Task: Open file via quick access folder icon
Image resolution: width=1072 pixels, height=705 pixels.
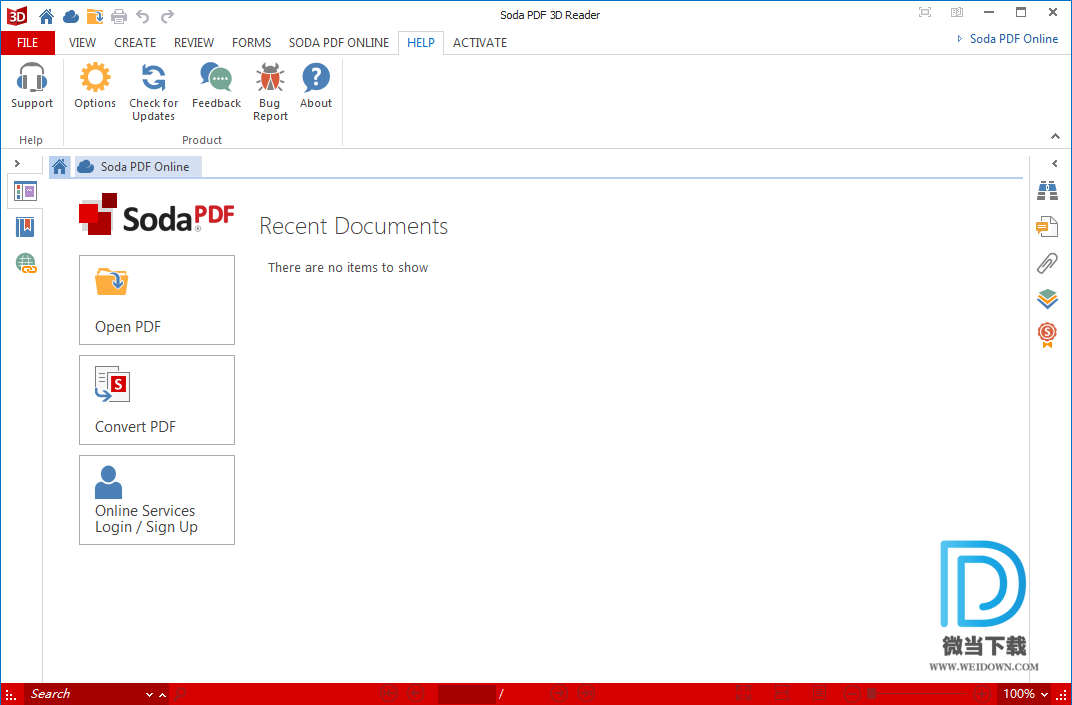Action: pyautogui.click(x=95, y=15)
